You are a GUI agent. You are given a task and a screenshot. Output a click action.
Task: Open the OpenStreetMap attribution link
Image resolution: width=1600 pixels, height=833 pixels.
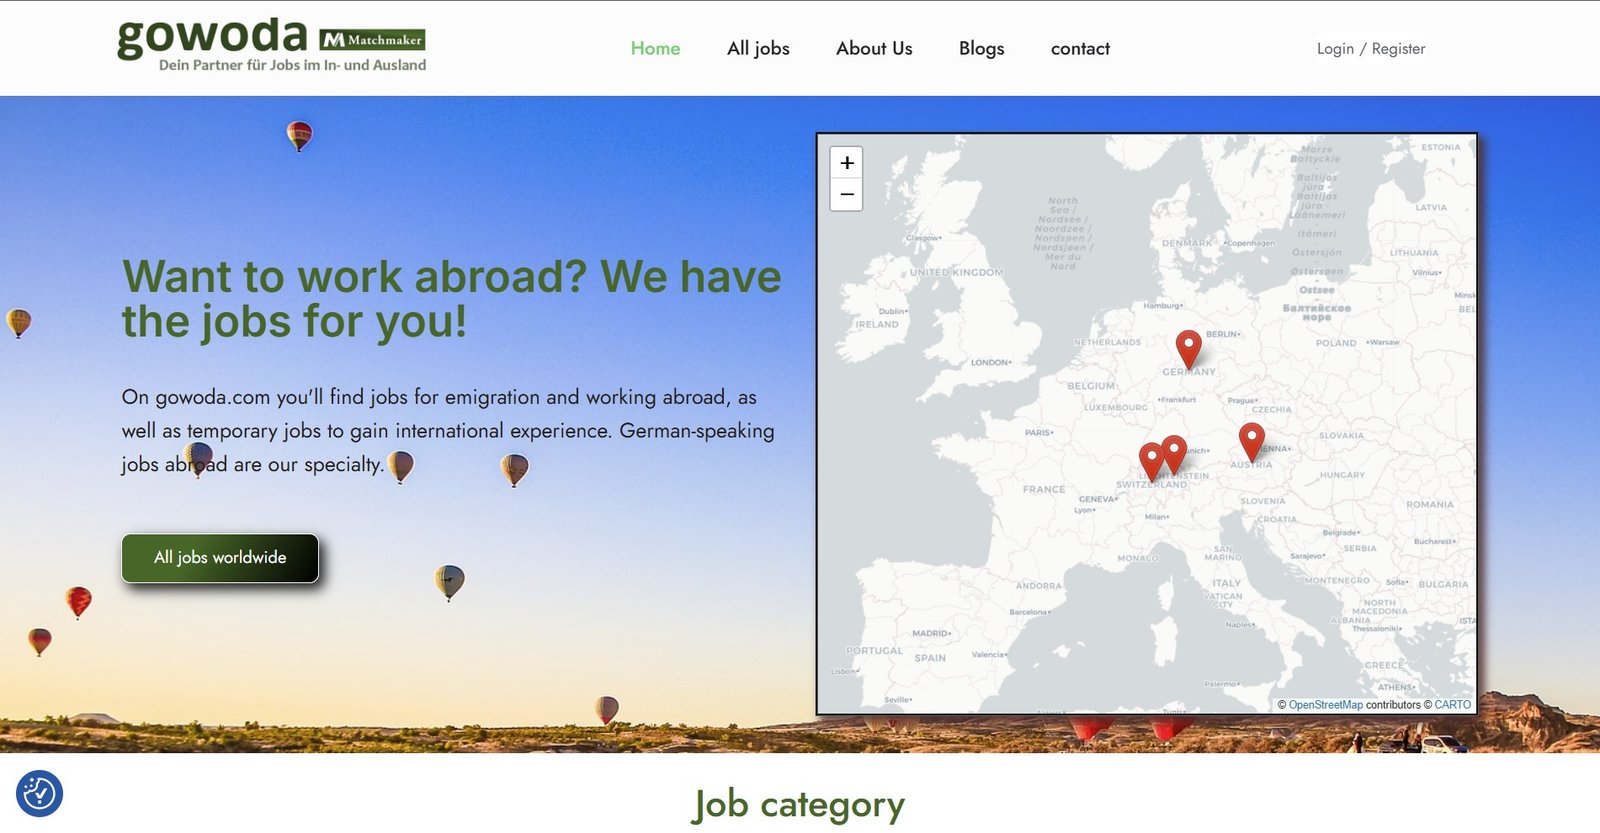[x=1325, y=705]
